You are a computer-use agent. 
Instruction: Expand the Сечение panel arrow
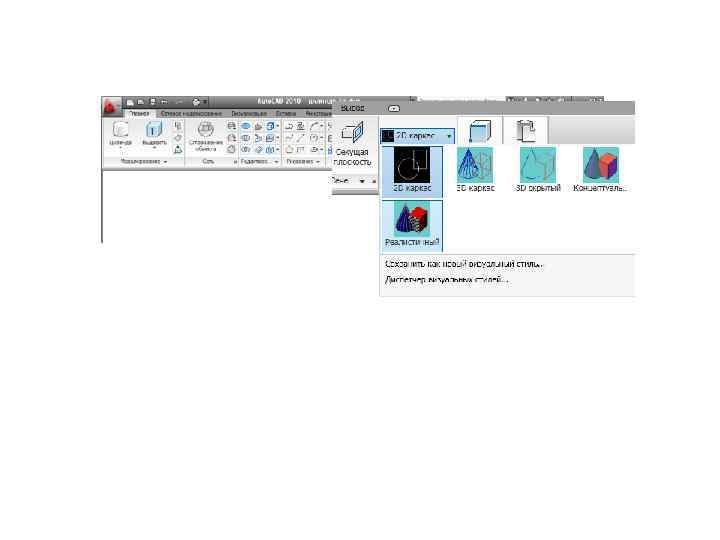point(362,181)
